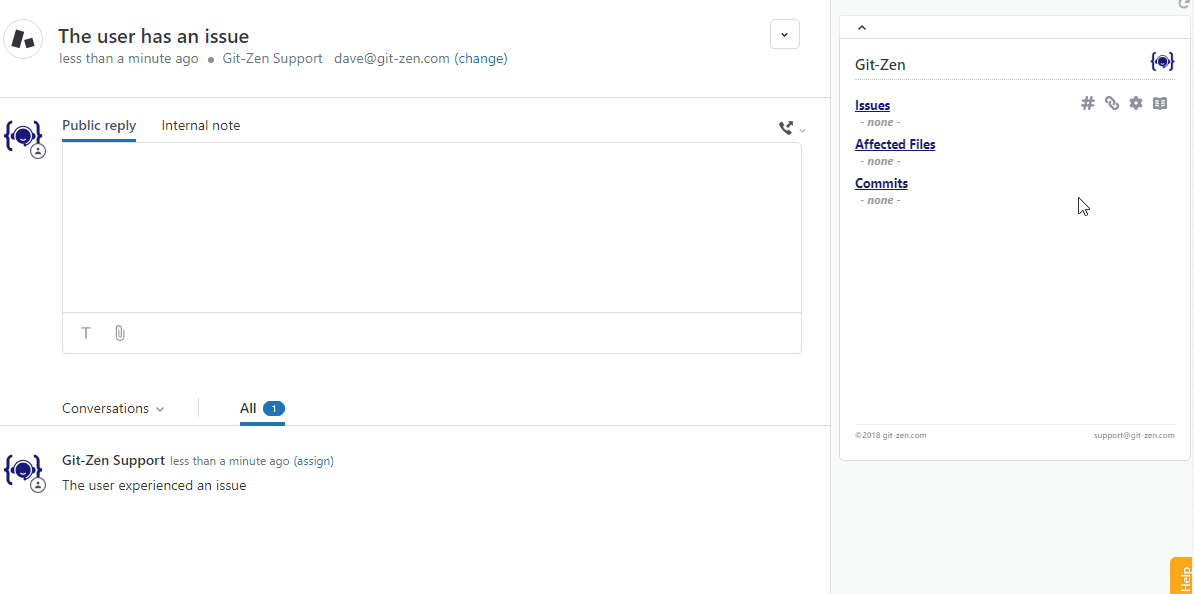Click the phone call icon above the reply box
1194x594 pixels.
[x=786, y=128]
